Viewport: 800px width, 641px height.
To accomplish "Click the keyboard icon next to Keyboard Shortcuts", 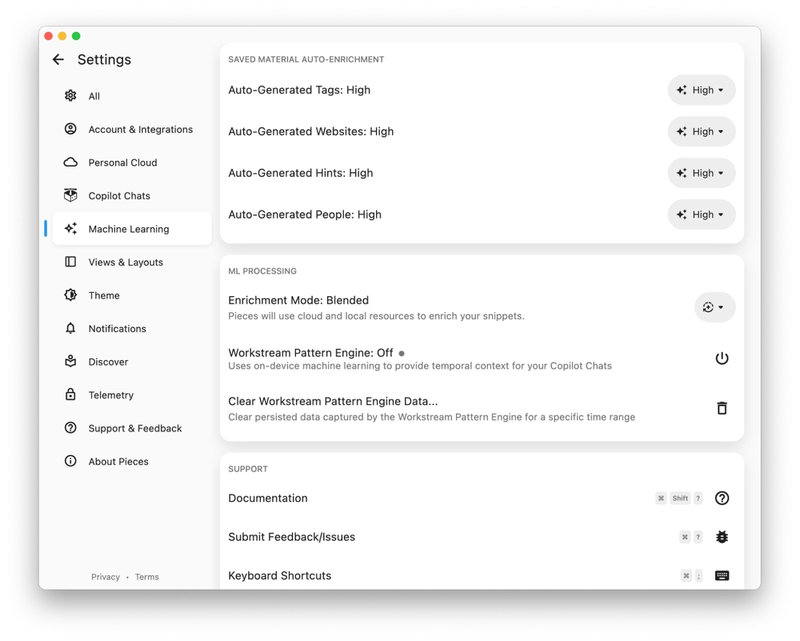I will [722, 575].
